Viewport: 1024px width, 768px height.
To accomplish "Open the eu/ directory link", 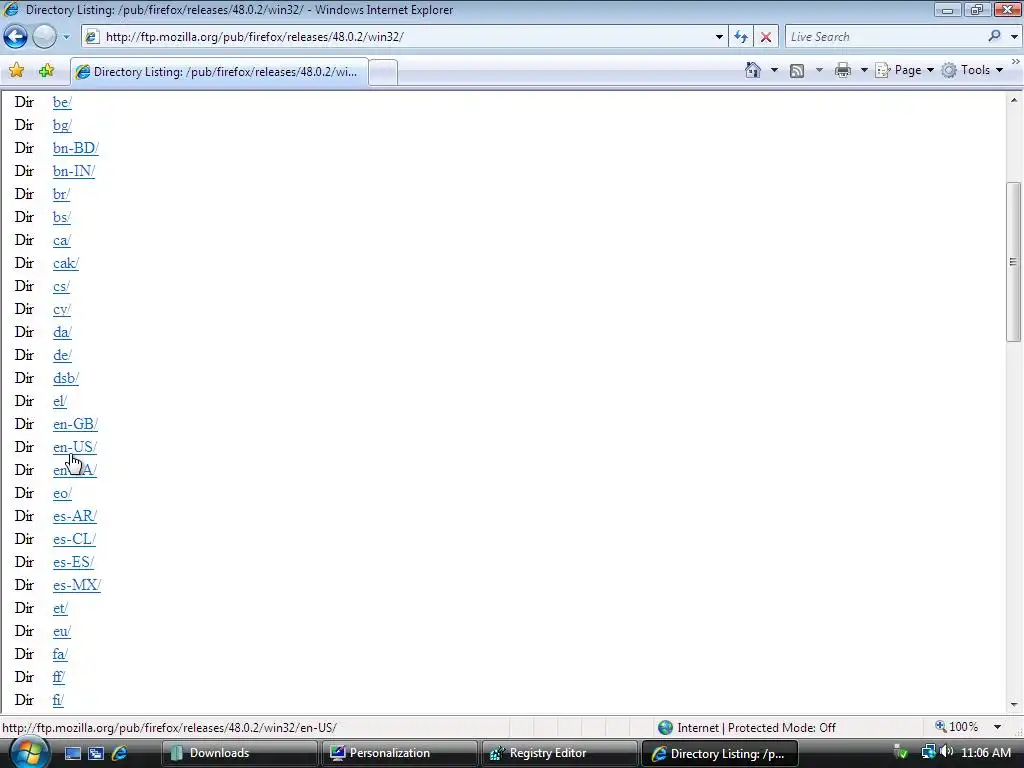I will (x=61, y=631).
